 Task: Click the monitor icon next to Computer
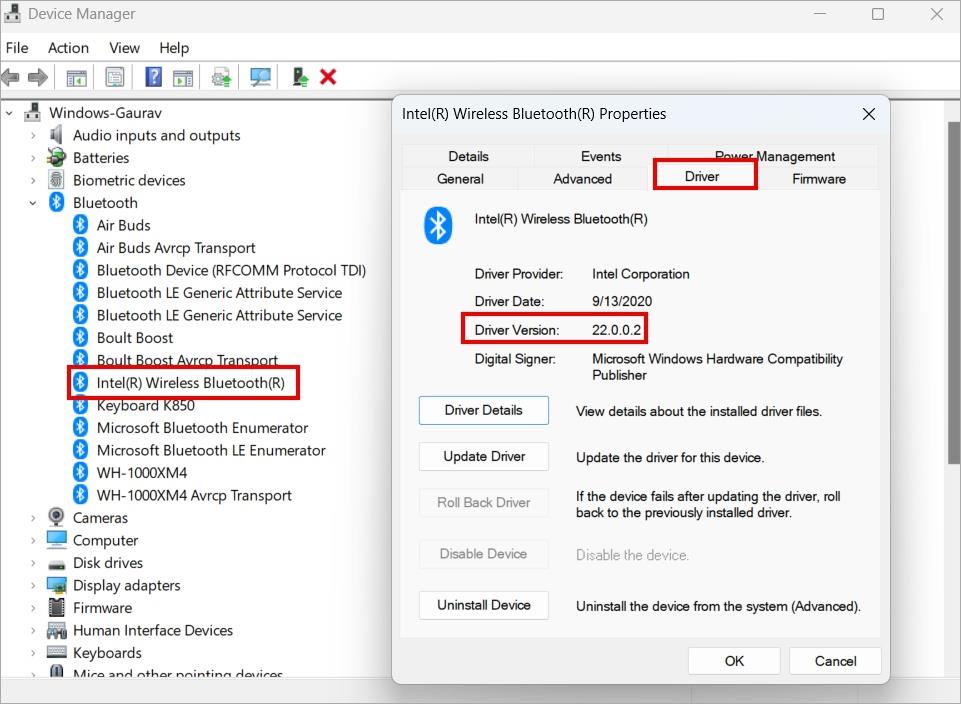click(56, 540)
